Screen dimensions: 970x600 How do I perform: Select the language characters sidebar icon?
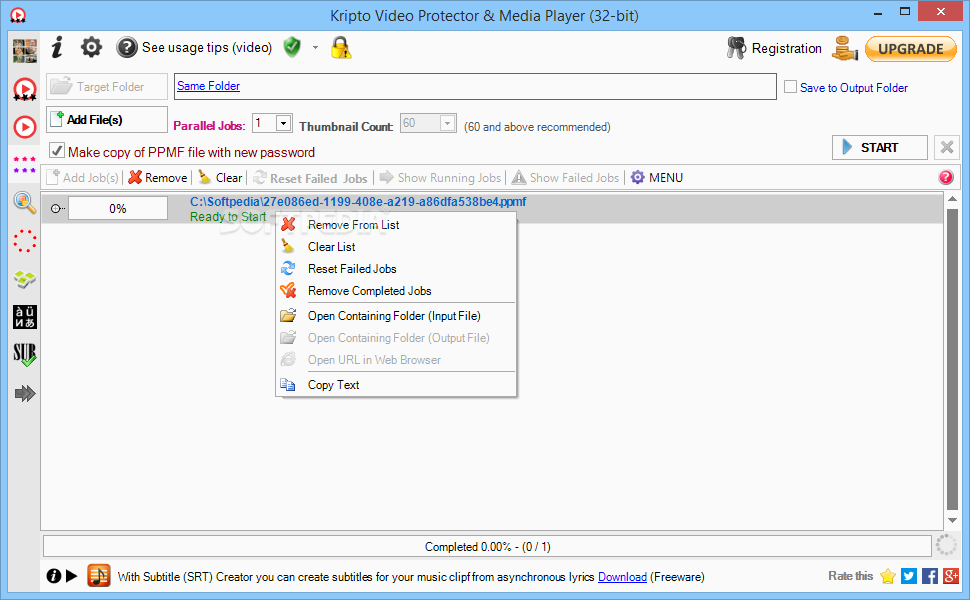(x=25, y=317)
